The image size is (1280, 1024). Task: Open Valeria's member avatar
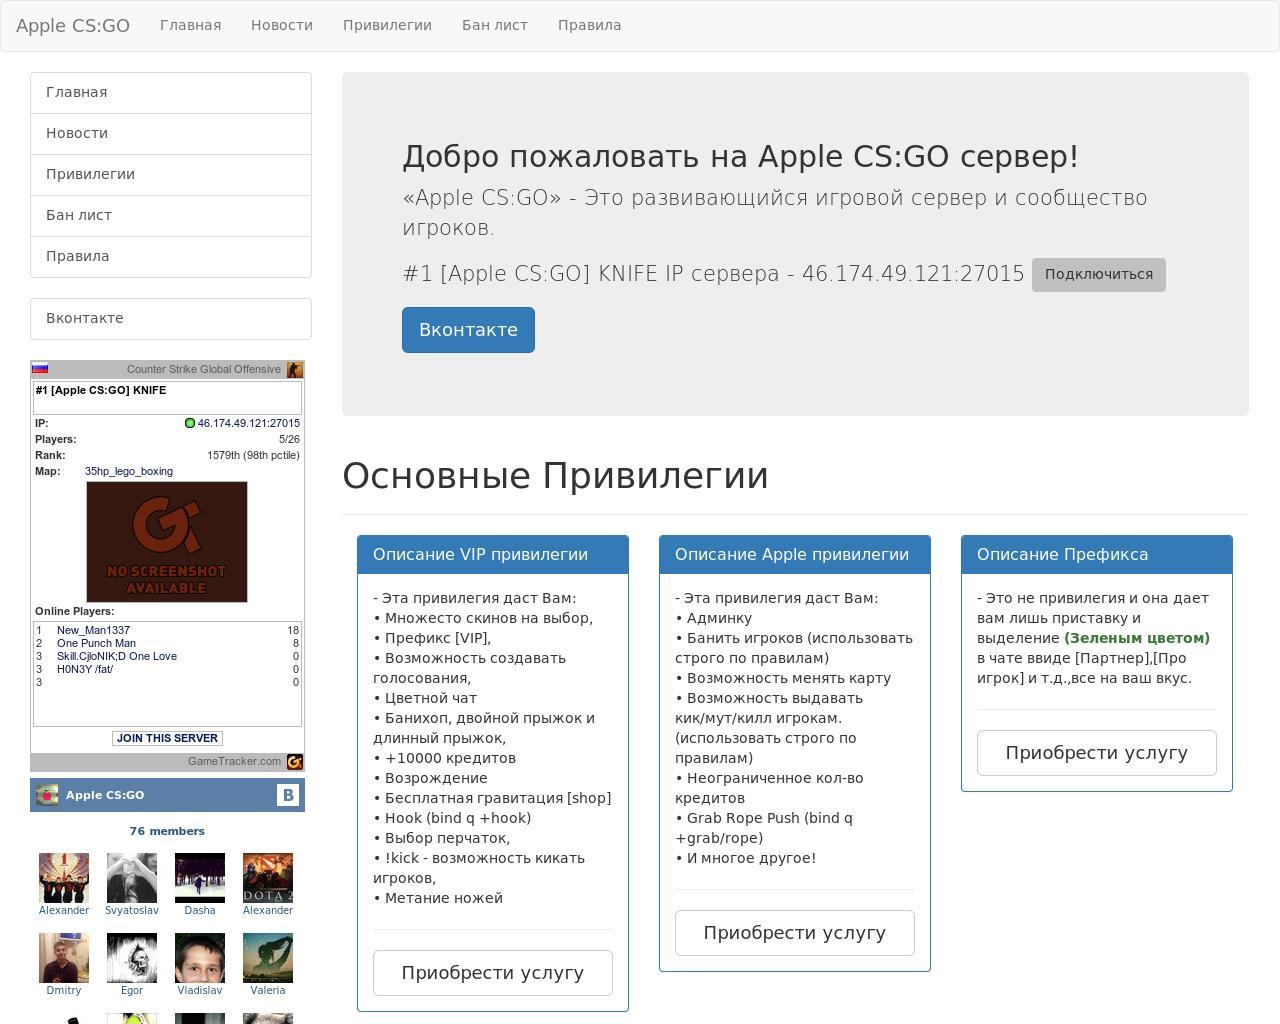tap(268, 958)
